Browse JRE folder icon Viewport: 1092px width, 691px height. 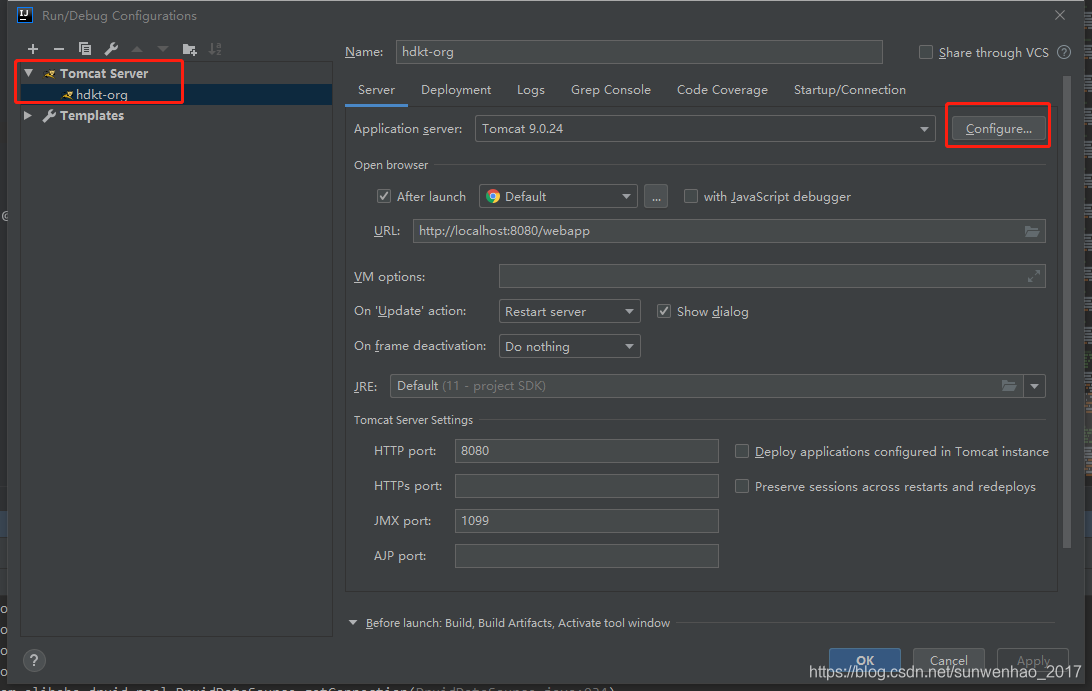[x=1008, y=386]
